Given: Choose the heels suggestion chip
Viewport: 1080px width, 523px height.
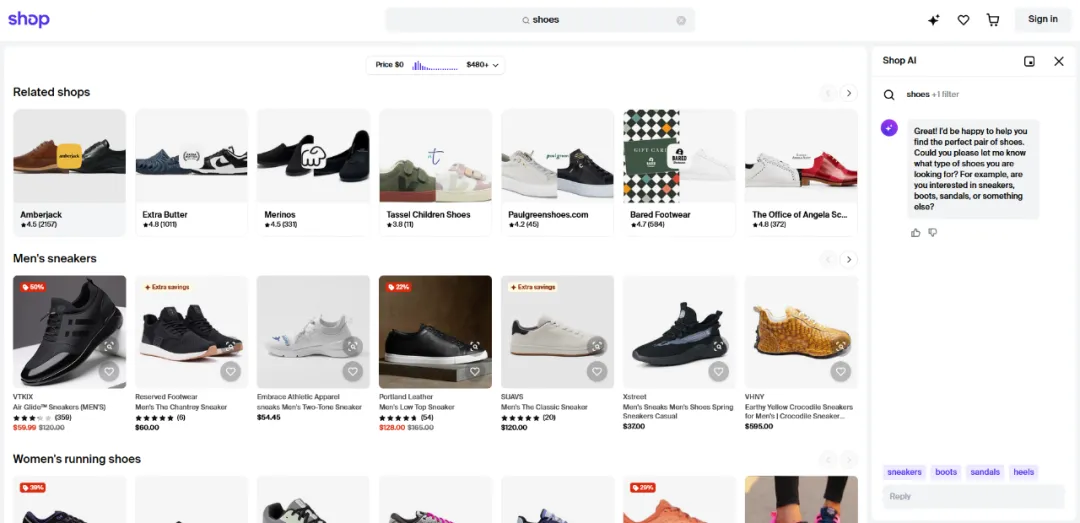Looking at the screenshot, I should [x=1024, y=472].
